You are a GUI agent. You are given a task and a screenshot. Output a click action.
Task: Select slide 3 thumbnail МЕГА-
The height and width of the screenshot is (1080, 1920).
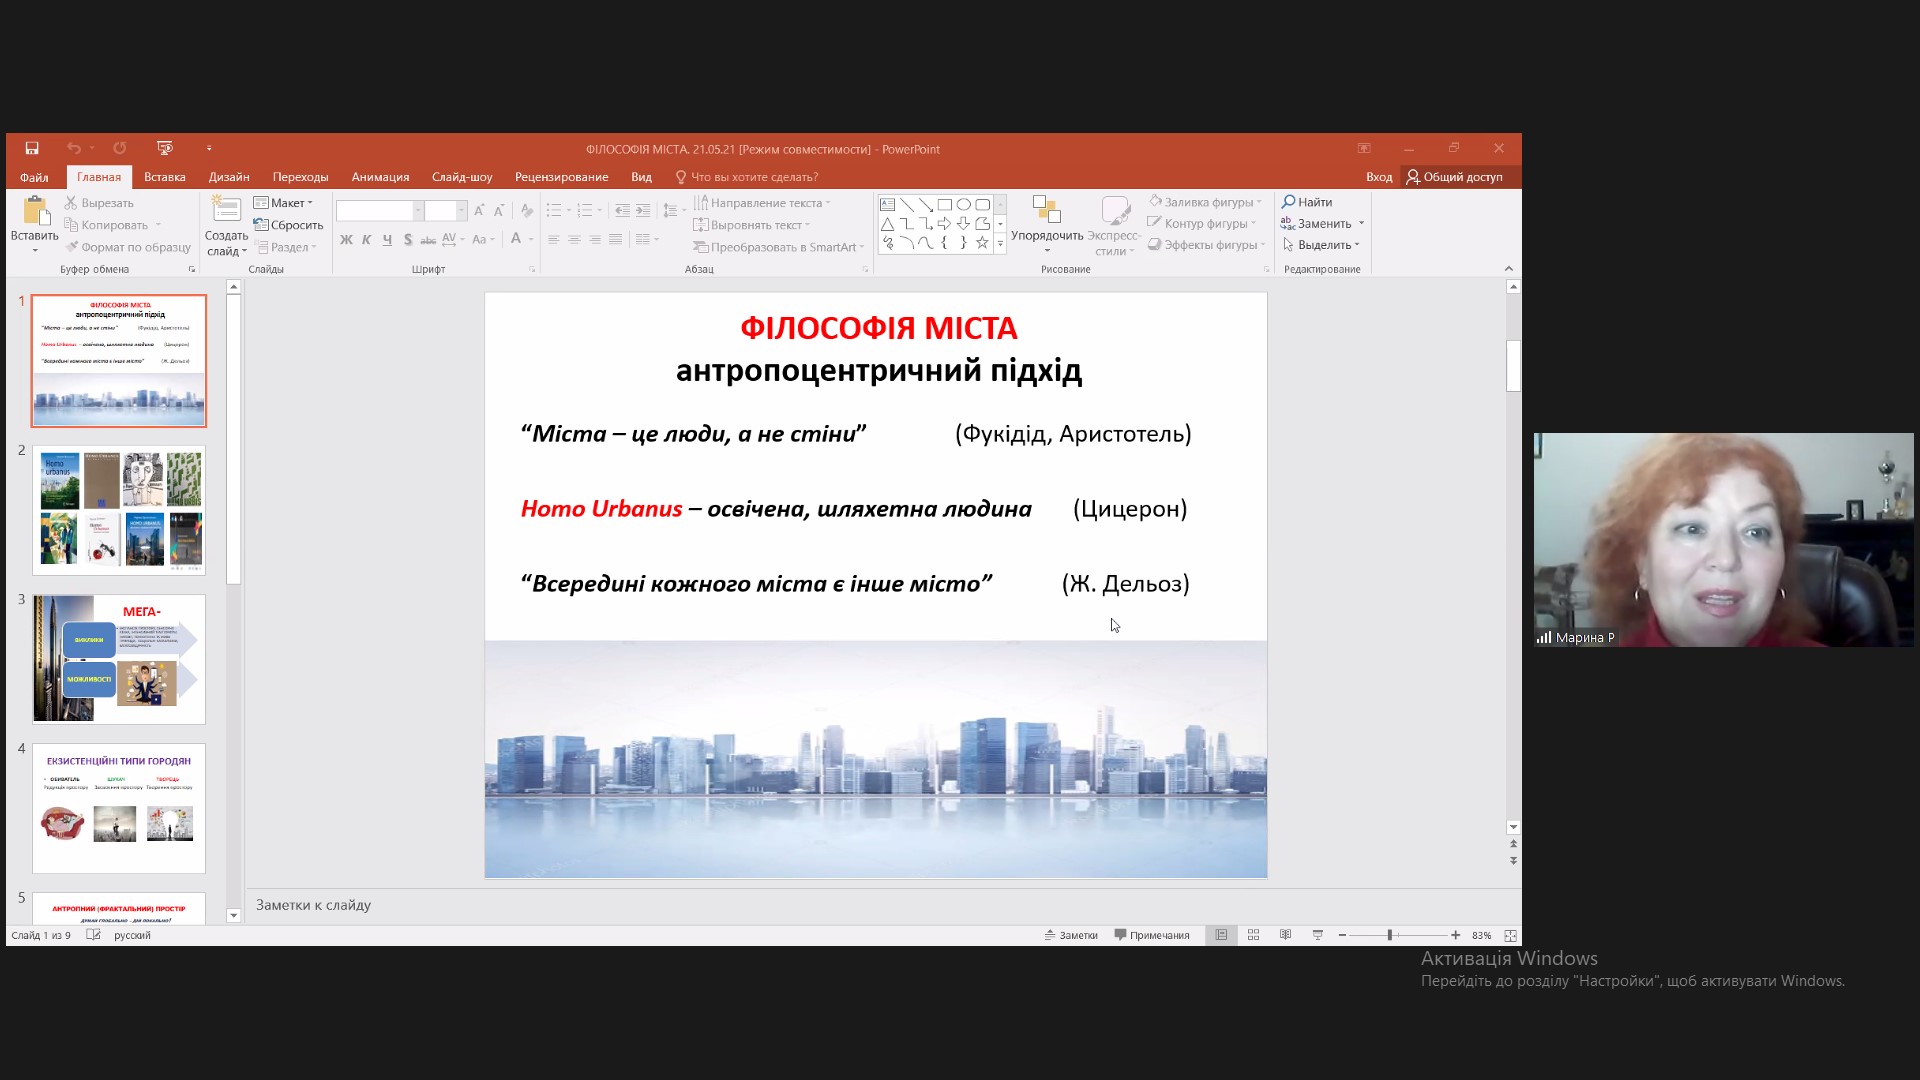point(119,659)
